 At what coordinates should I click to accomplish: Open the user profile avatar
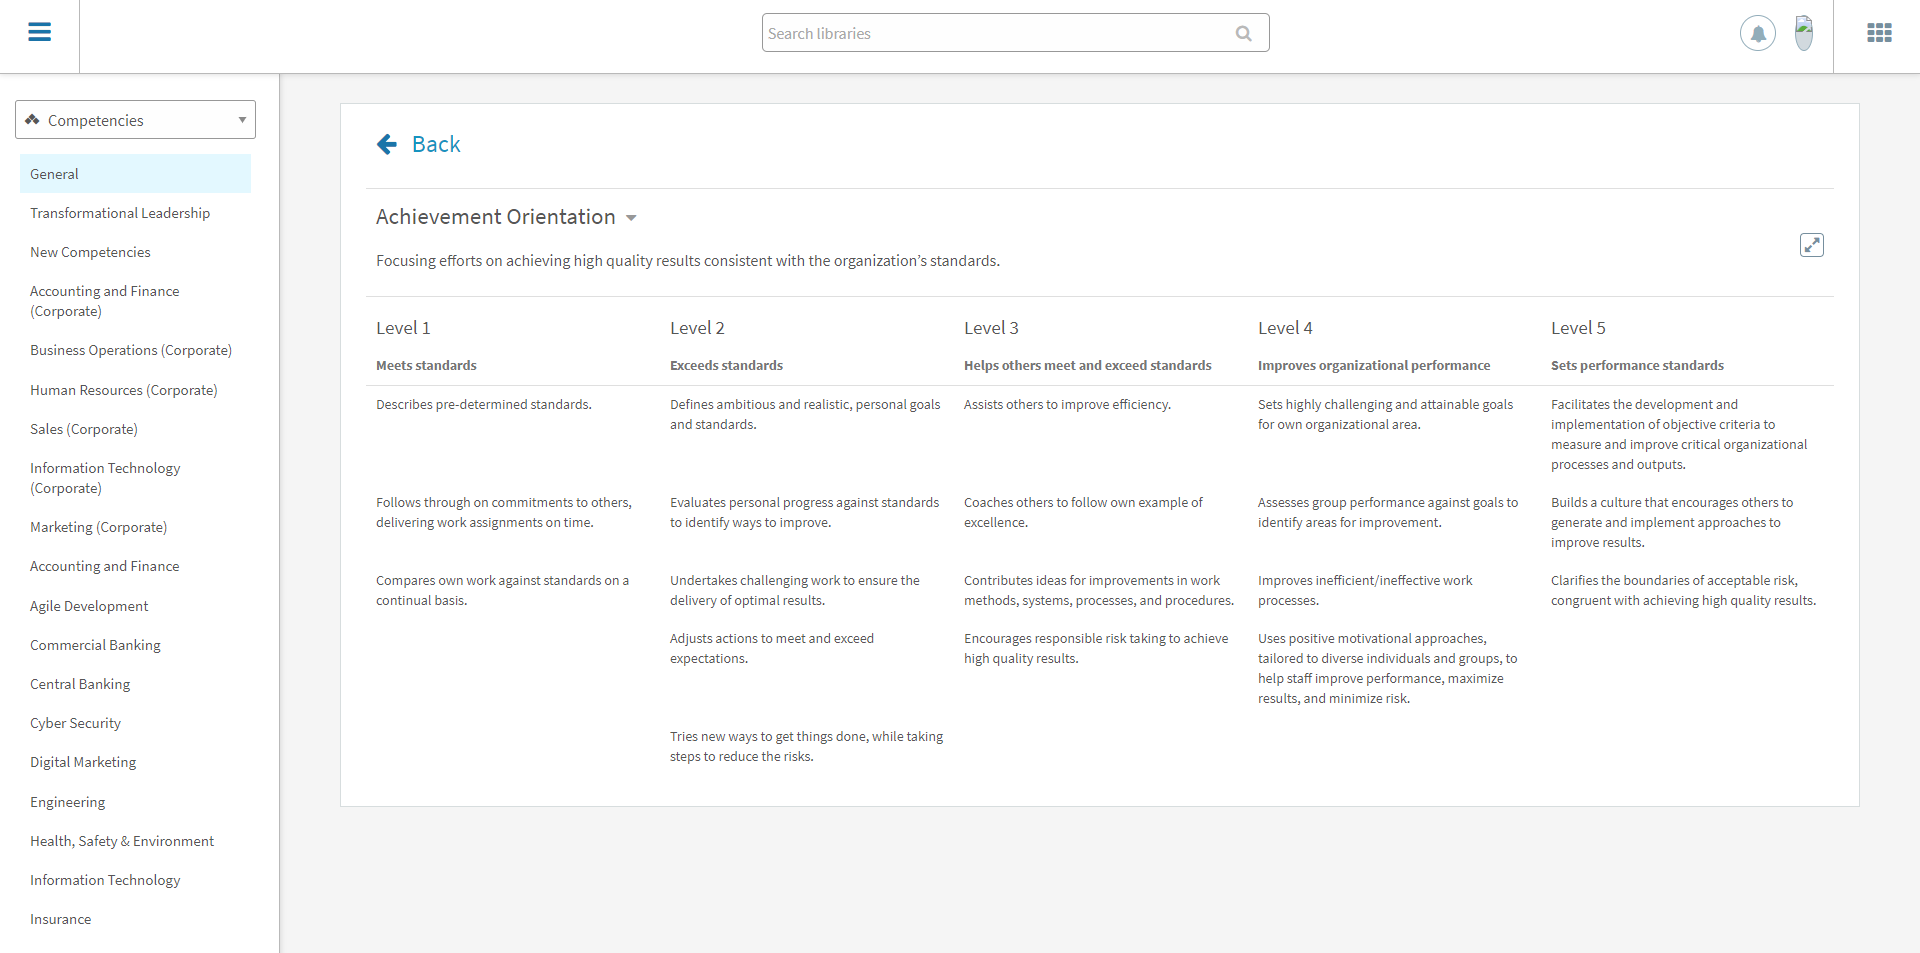1803,33
